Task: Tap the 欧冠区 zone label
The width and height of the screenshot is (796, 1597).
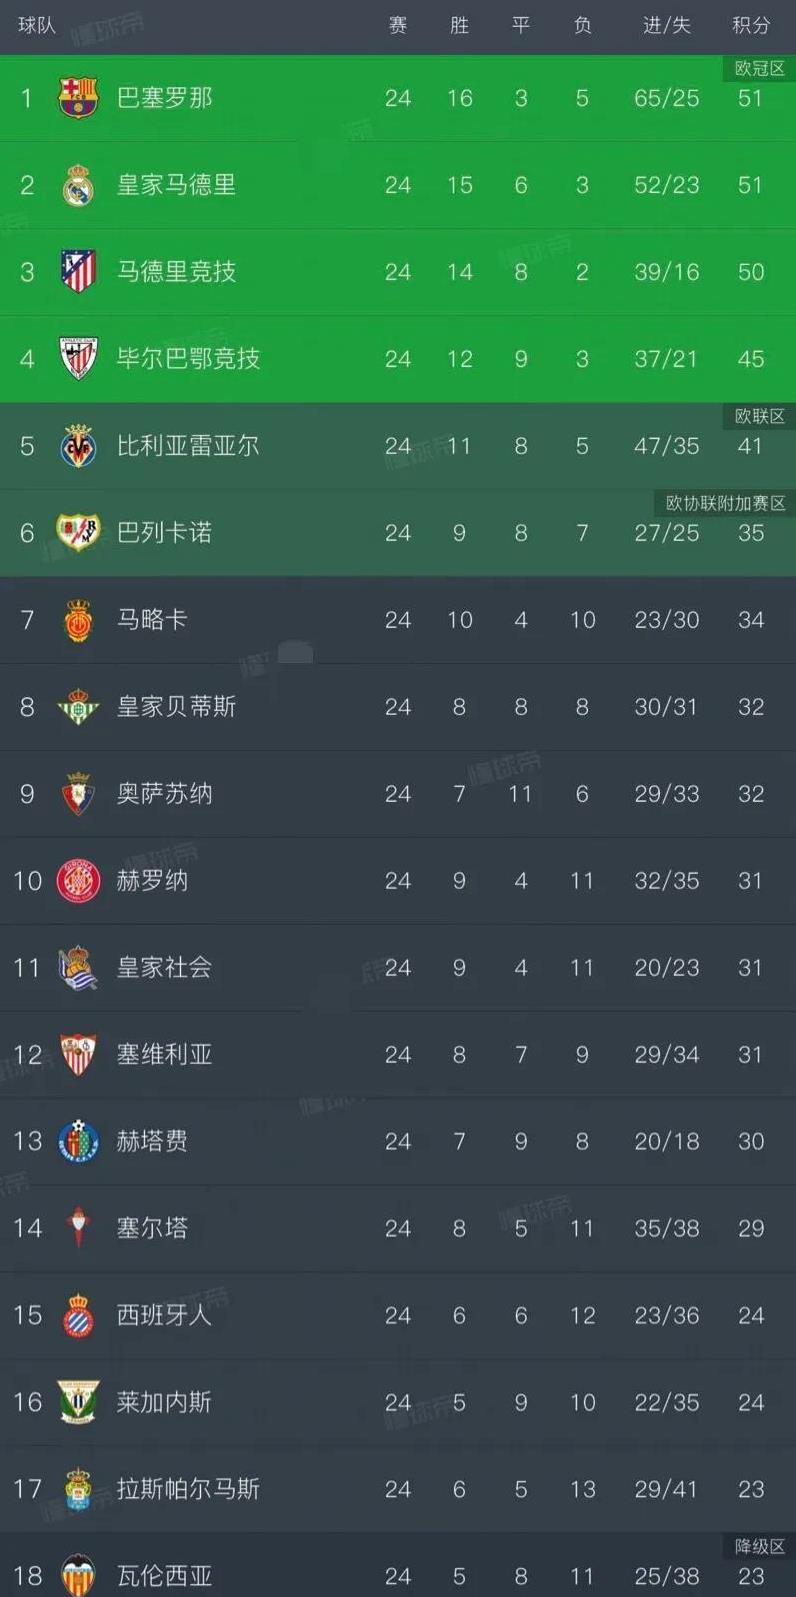Action: click(x=759, y=68)
